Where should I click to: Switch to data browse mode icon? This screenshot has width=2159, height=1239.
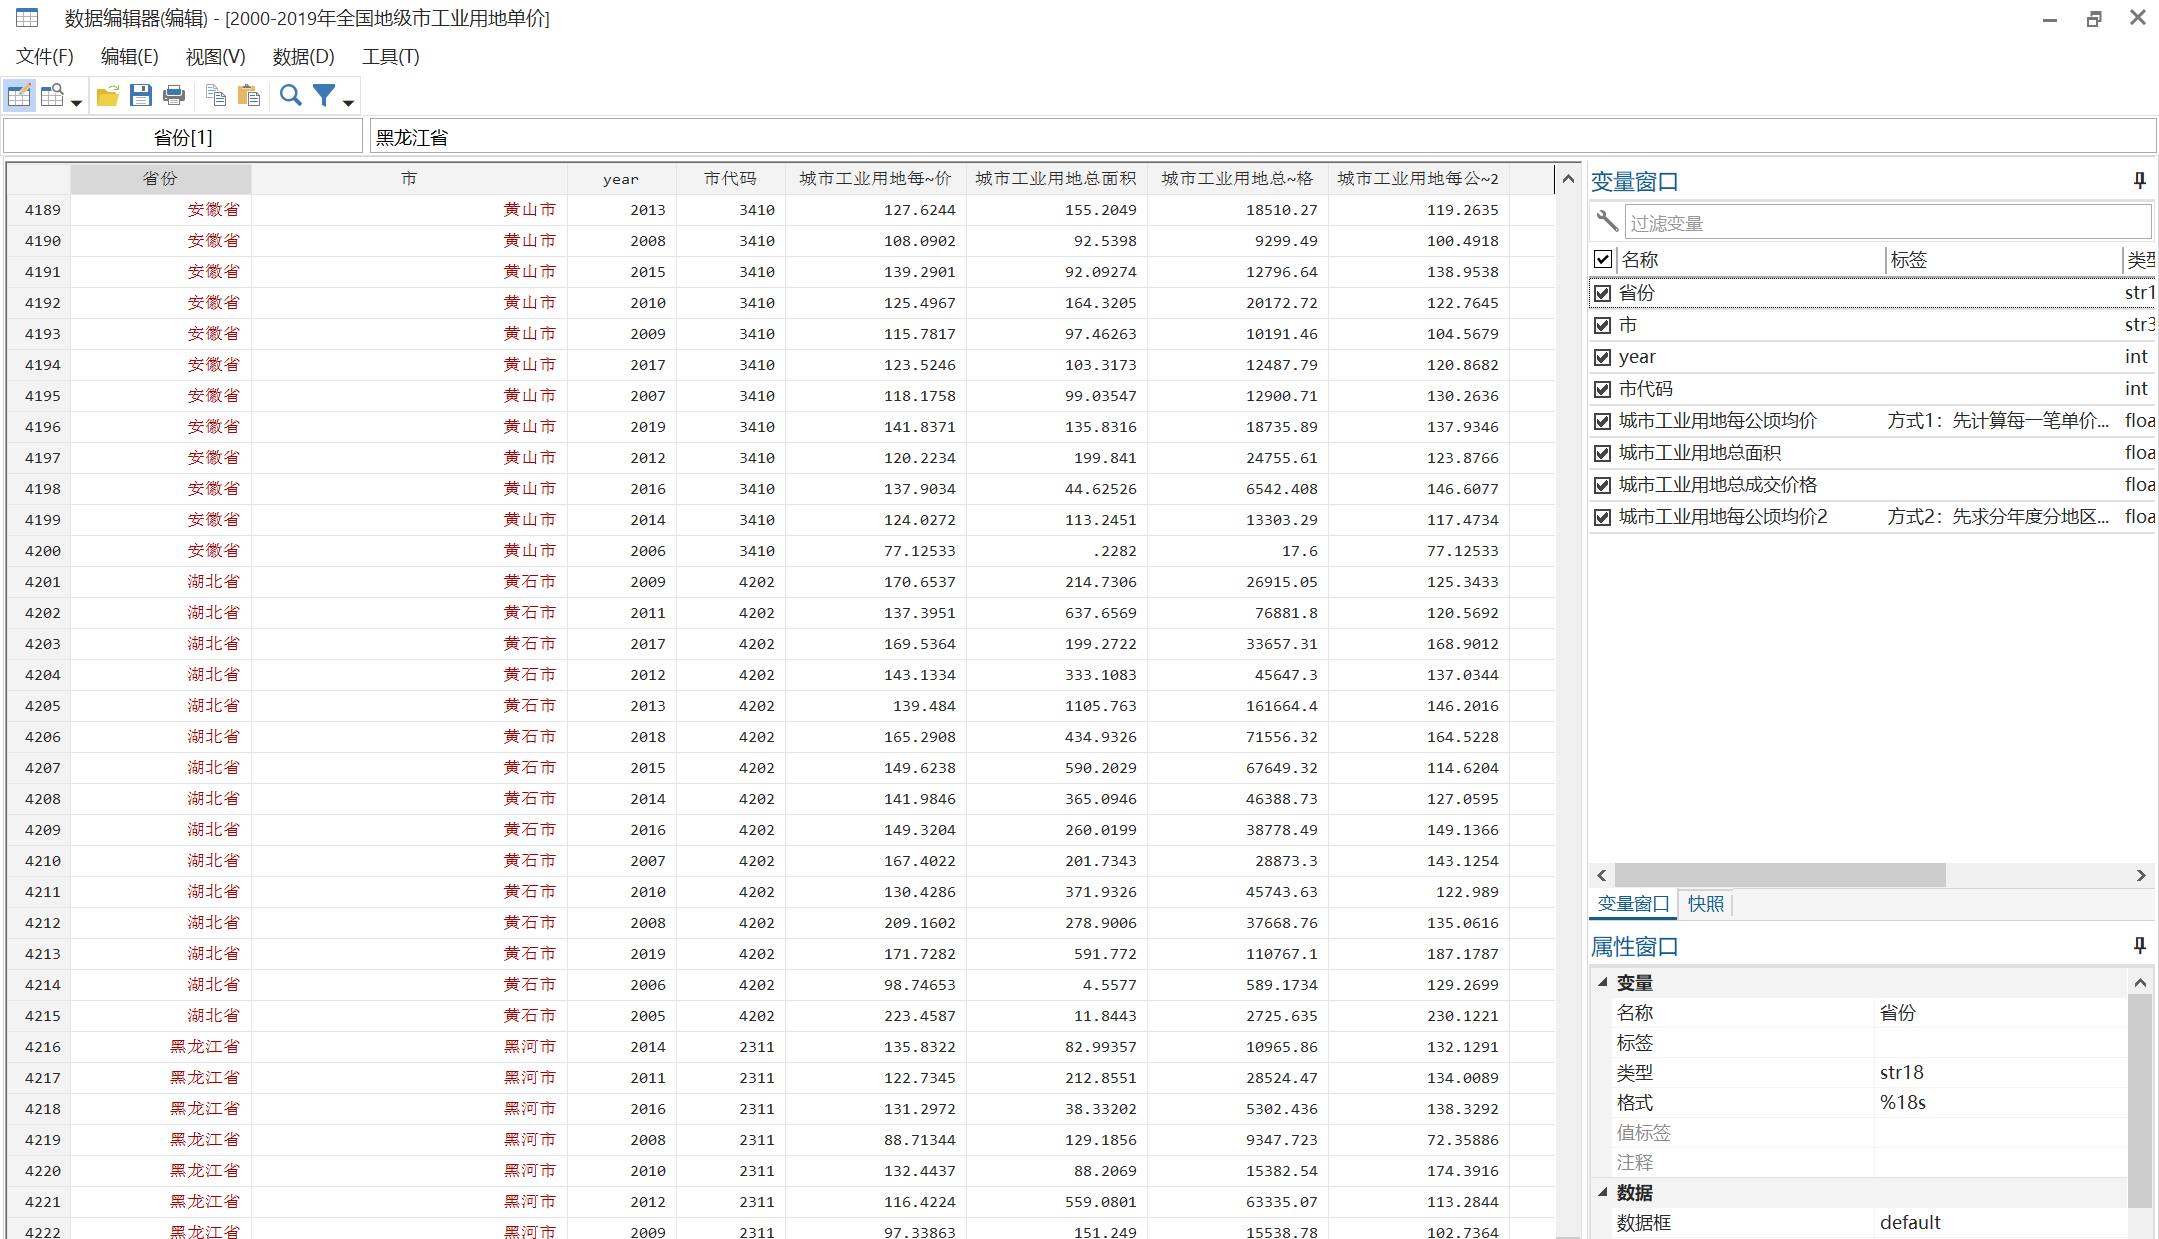(52, 96)
